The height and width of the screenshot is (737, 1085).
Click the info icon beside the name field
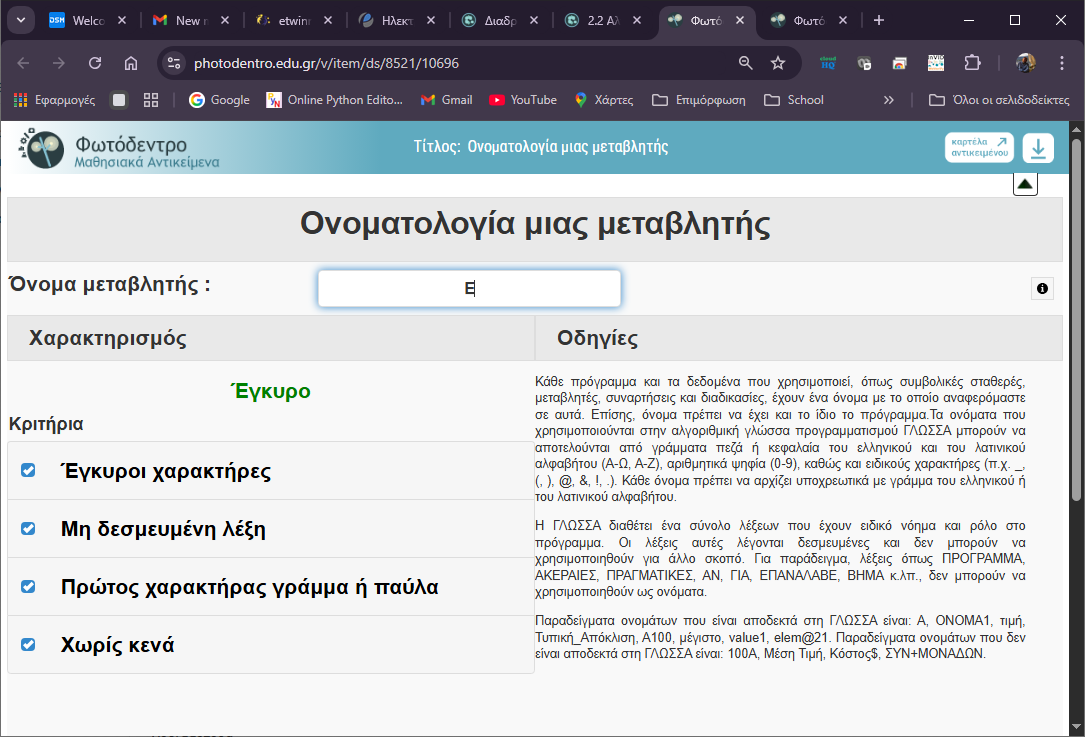coord(1042,289)
